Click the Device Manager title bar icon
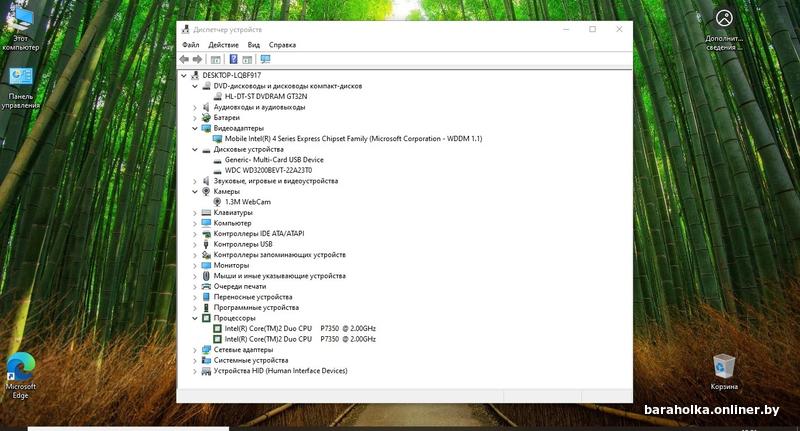800x431 pixels. coord(186,29)
